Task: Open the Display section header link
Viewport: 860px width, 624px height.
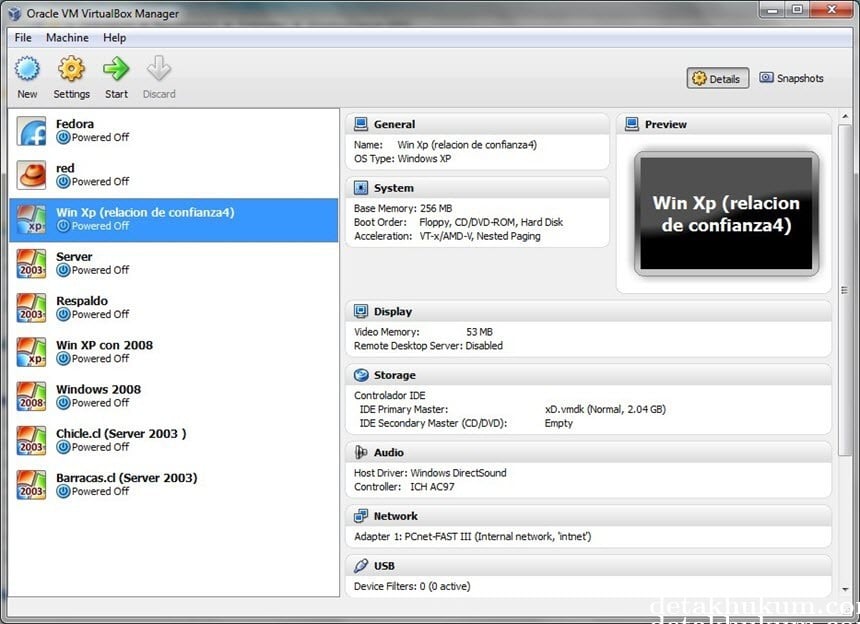Action: [393, 311]
